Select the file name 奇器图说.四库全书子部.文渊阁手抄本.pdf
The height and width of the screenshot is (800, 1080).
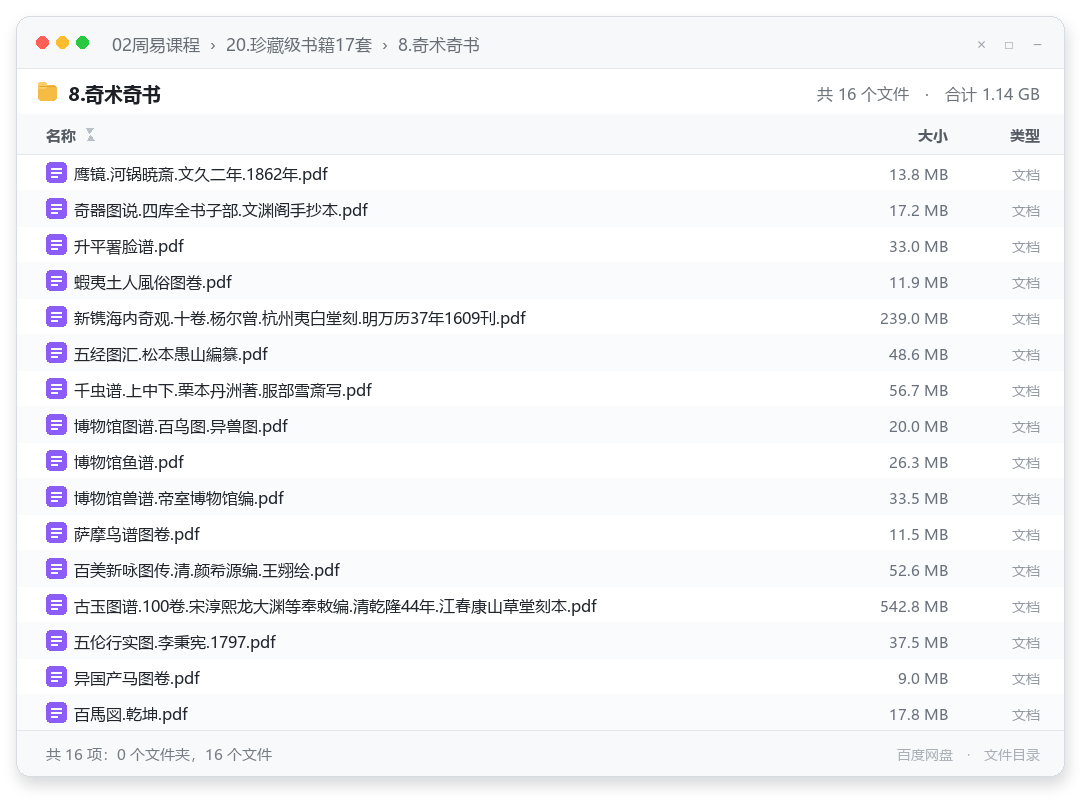coord(220,210)
